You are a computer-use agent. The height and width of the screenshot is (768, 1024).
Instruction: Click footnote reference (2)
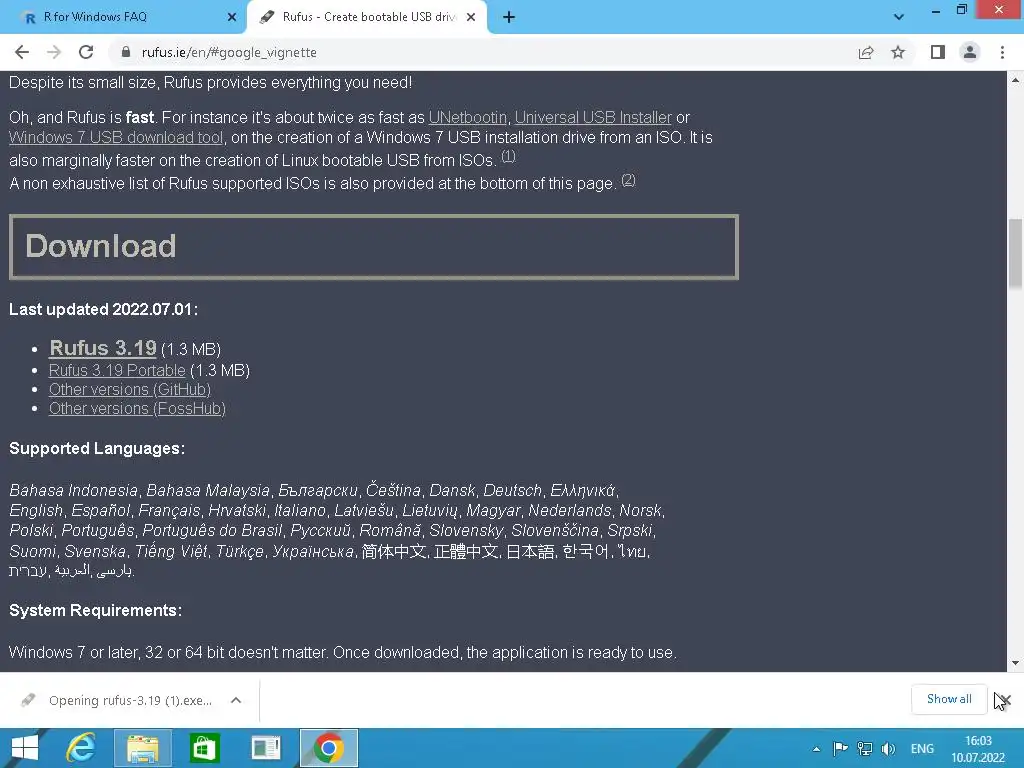[628, 180]
